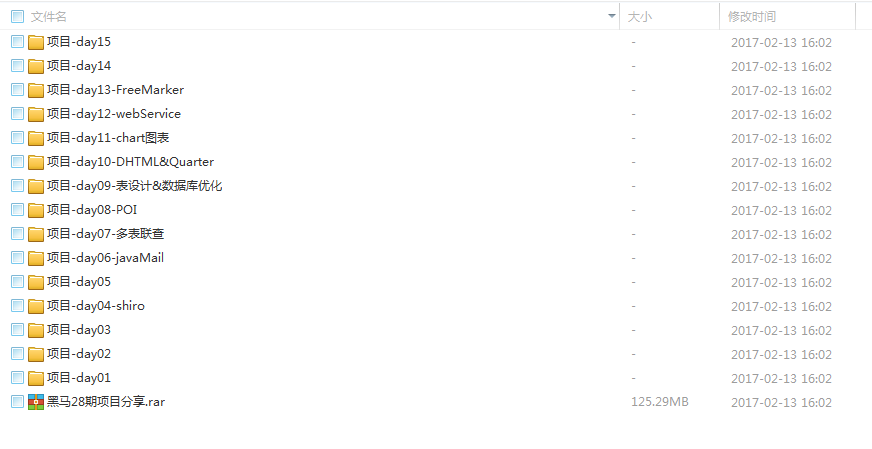Click the folder icon for 项目-day13-FreeMarker
Image resolution: width=872 pixels, height=449 pixels.
coord(36,90)
